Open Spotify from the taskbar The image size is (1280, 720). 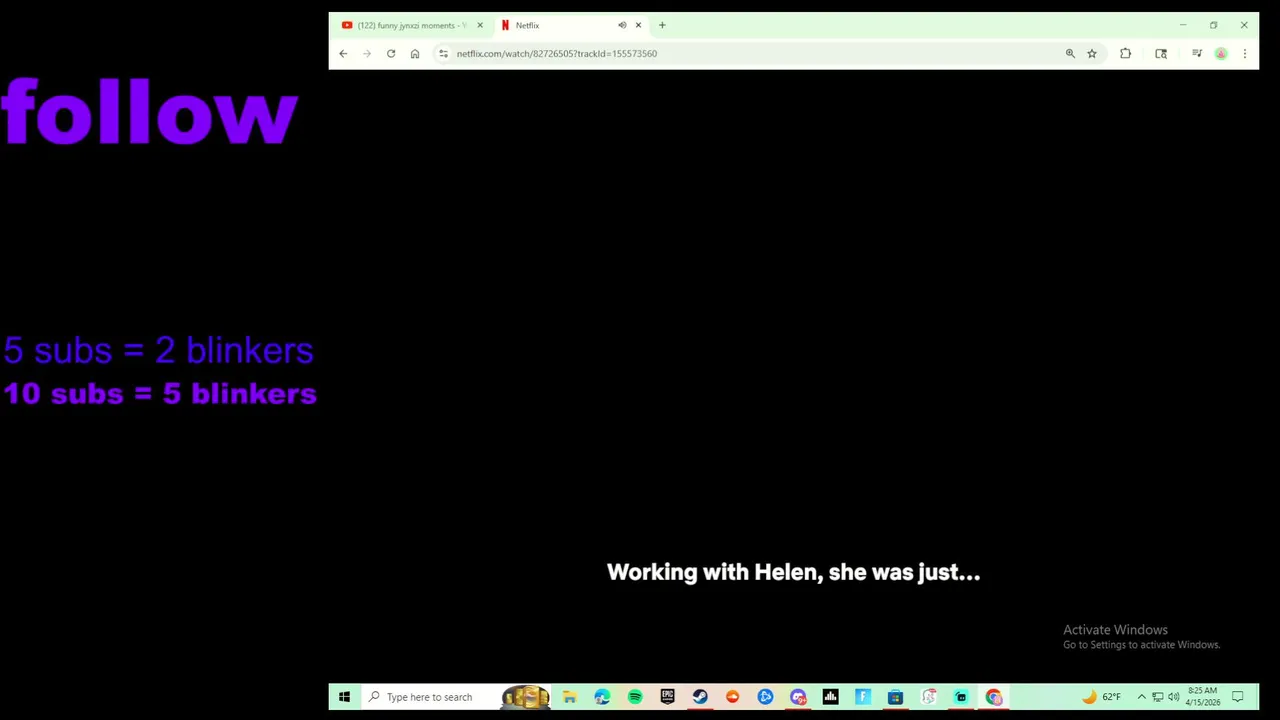pos(635,697)
